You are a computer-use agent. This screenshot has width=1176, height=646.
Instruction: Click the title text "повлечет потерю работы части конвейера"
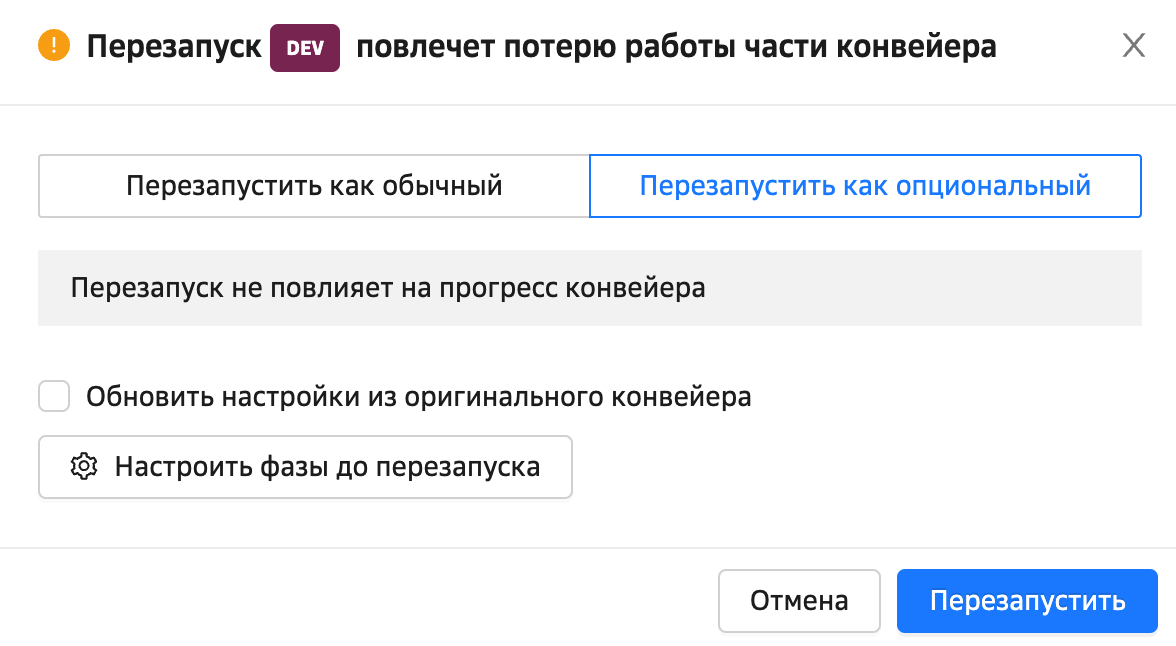[x=676, y=47]
